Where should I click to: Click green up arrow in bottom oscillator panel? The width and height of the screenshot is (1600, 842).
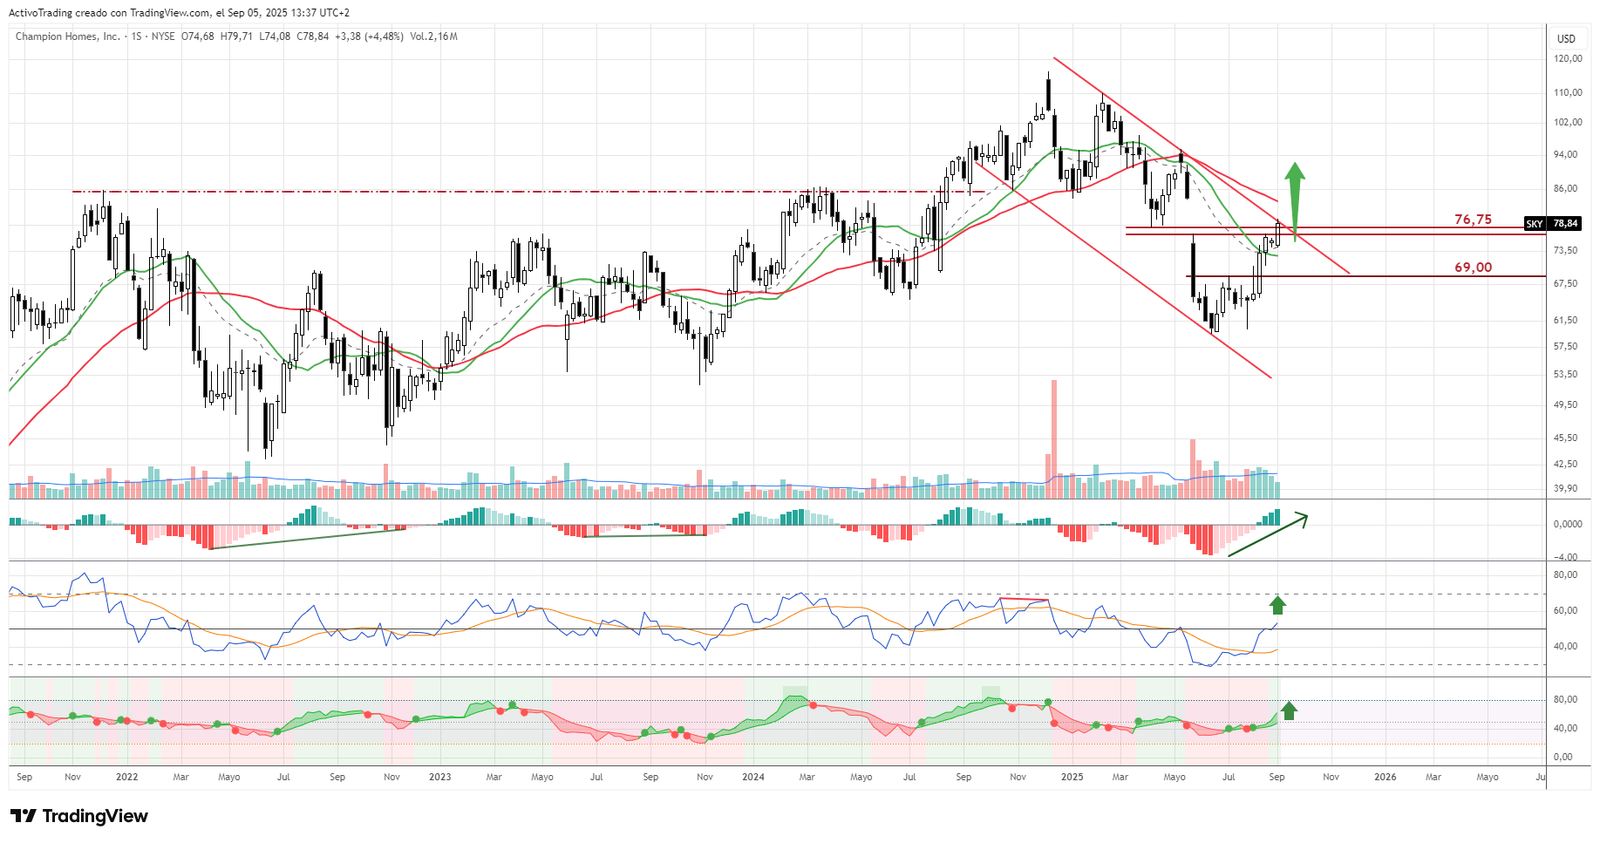coord(1289,710)
